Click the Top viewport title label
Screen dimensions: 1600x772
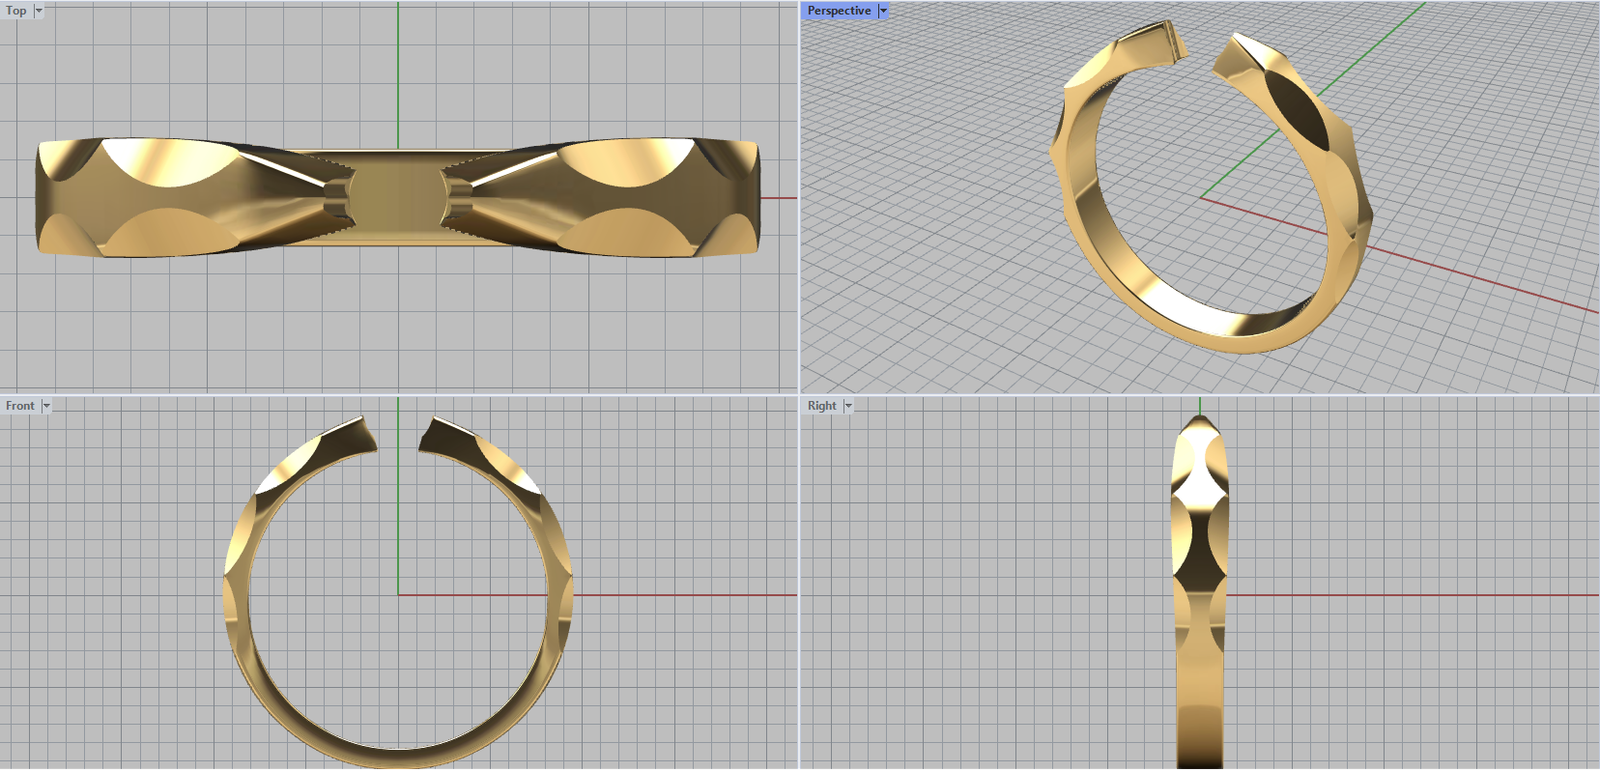(x=16, y=11)
